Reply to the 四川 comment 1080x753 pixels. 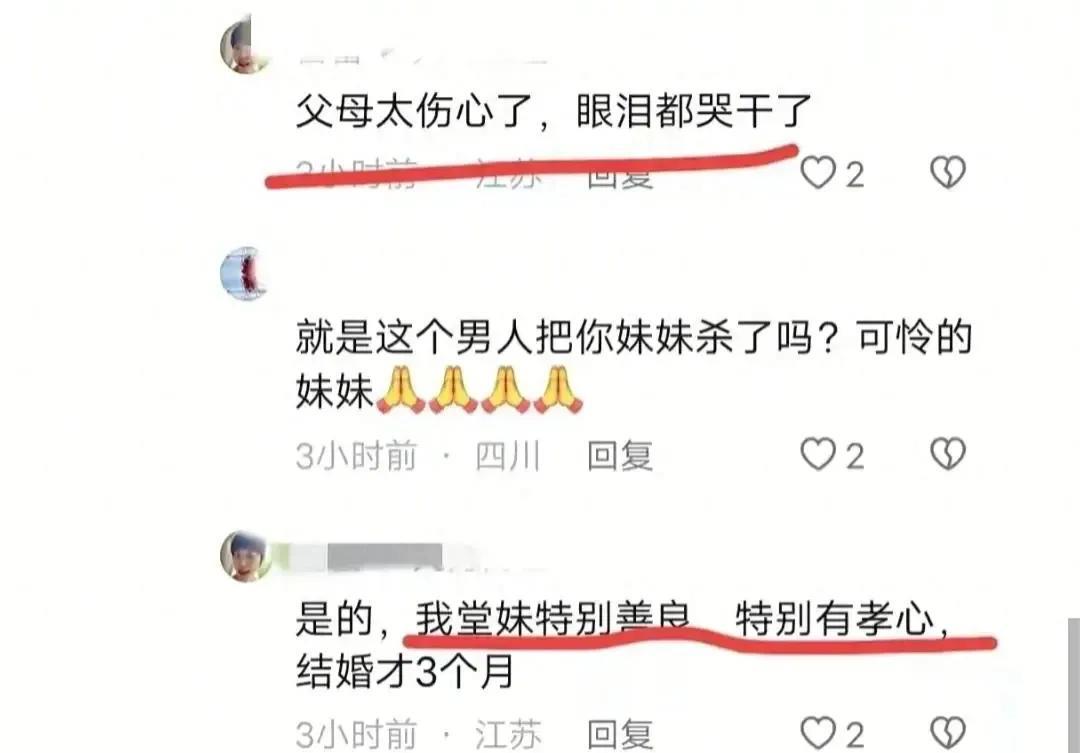click(619, 456)
